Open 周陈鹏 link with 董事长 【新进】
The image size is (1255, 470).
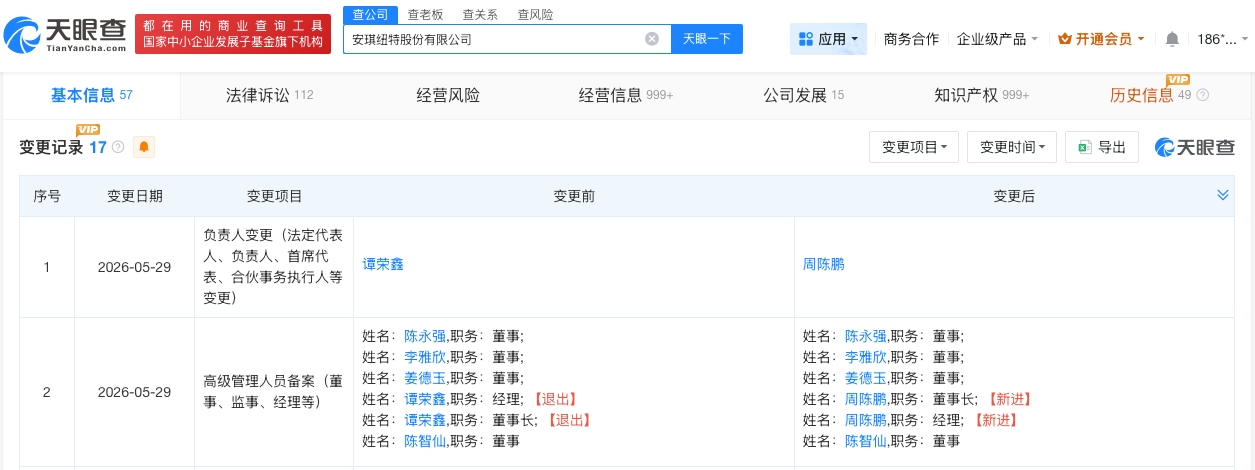tap(865, 399)
